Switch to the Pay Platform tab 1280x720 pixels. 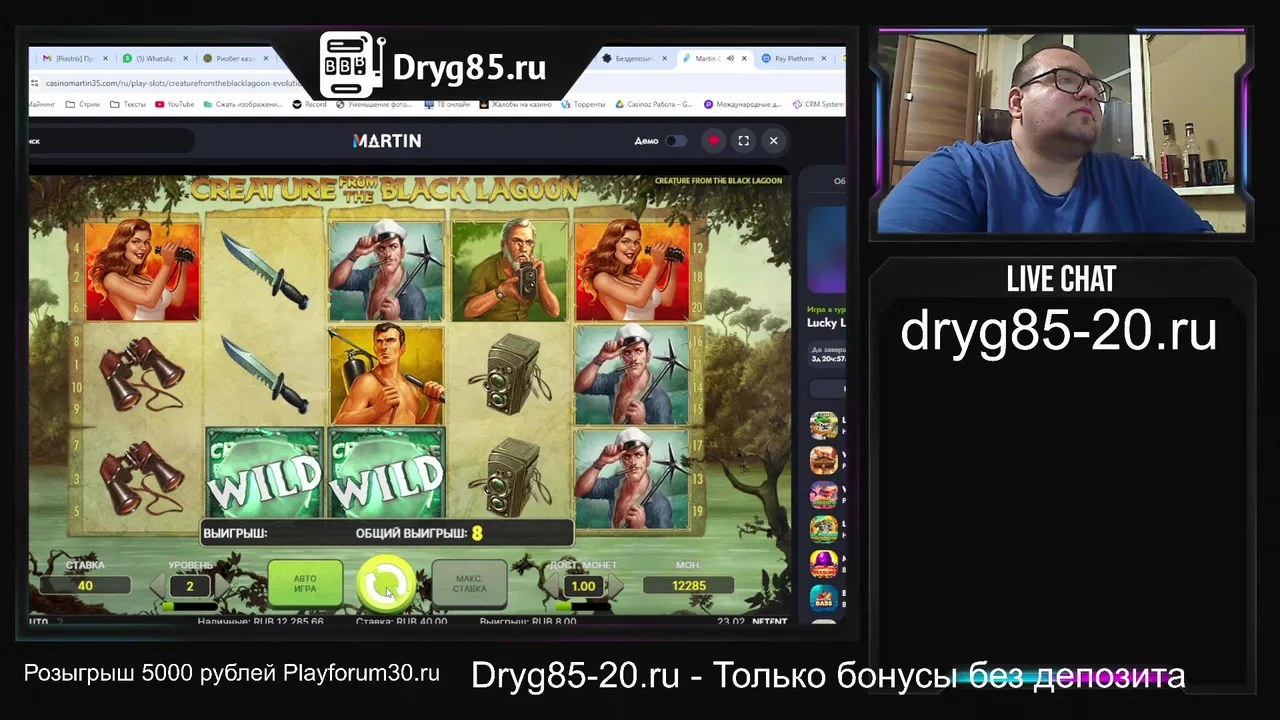tap(795, 59)
